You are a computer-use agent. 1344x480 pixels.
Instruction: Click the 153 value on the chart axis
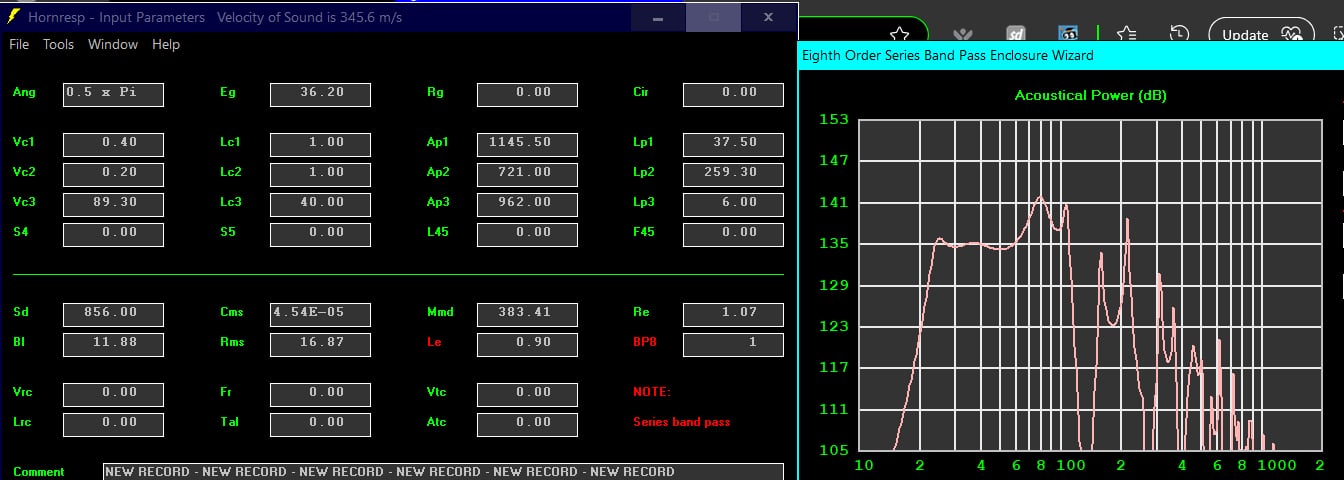[833, 119]
